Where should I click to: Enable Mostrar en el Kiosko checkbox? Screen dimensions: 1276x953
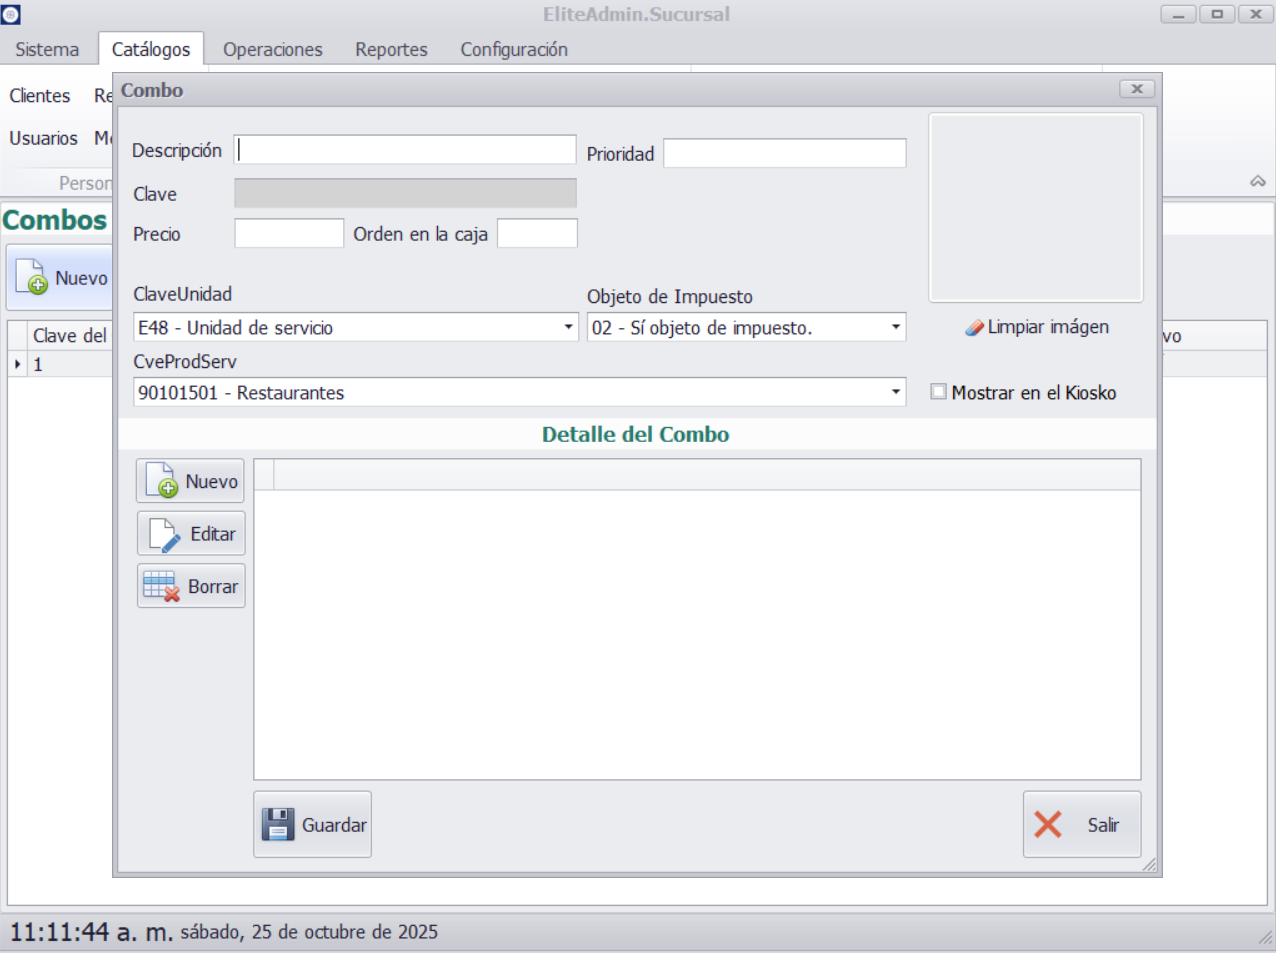939,392
